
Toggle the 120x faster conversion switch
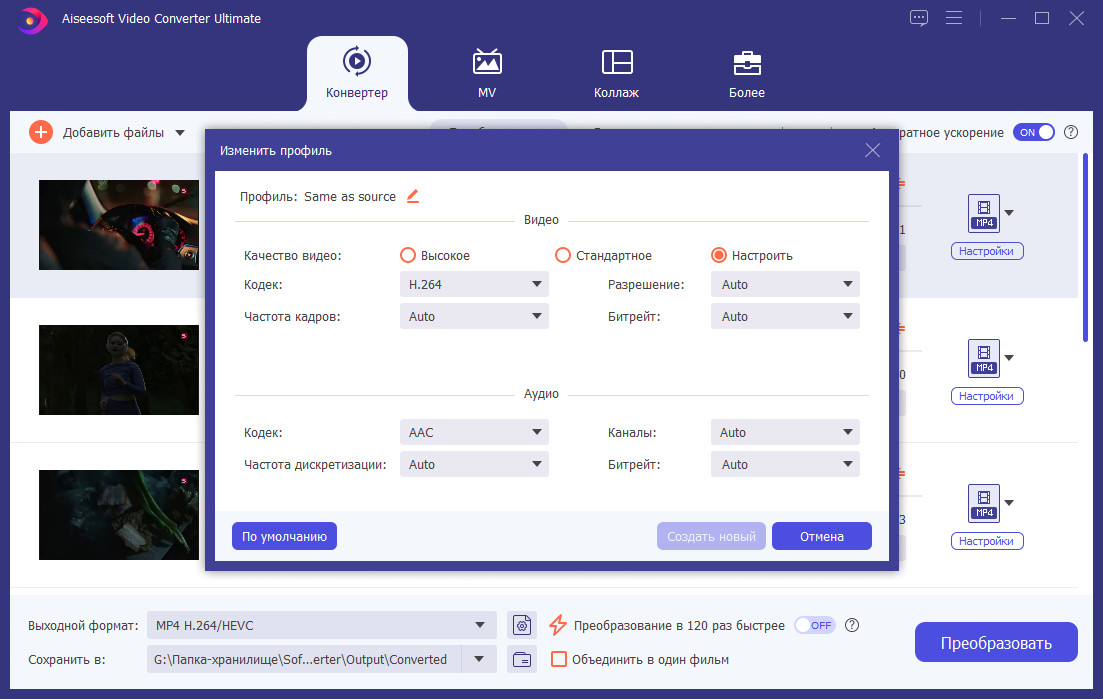click(815, 625)
